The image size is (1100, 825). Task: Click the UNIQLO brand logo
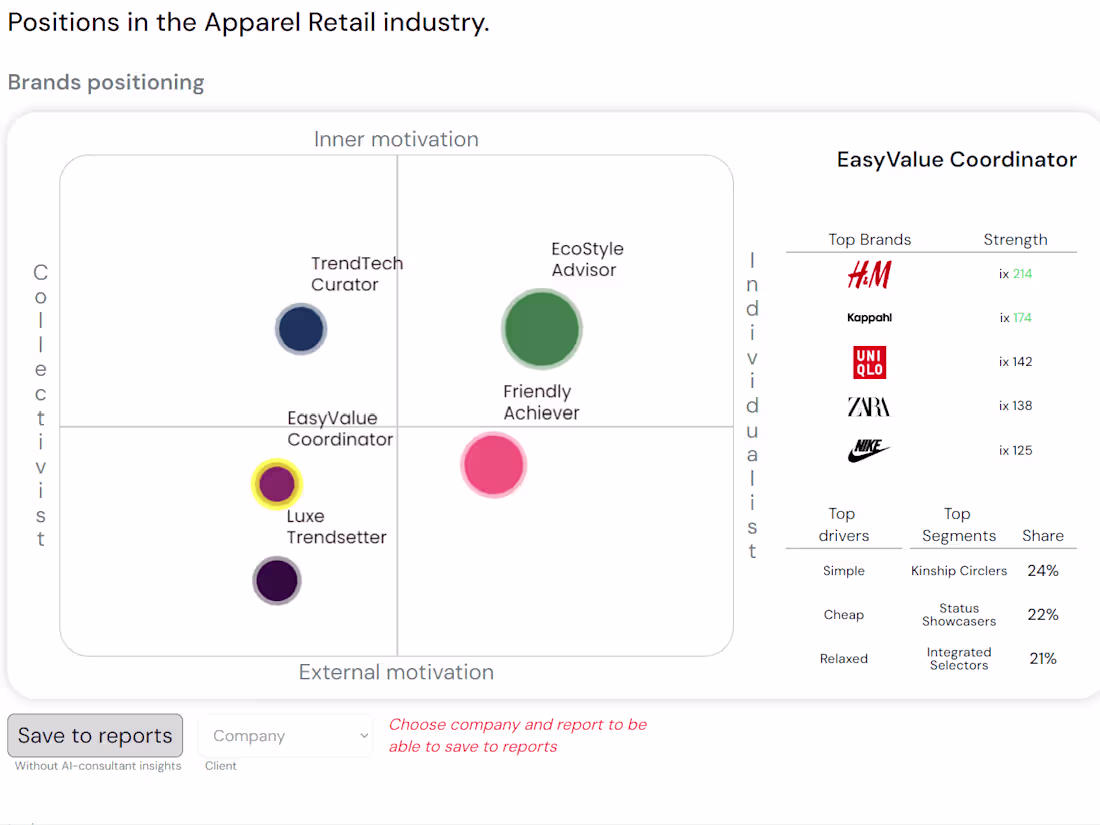[869, 362]
